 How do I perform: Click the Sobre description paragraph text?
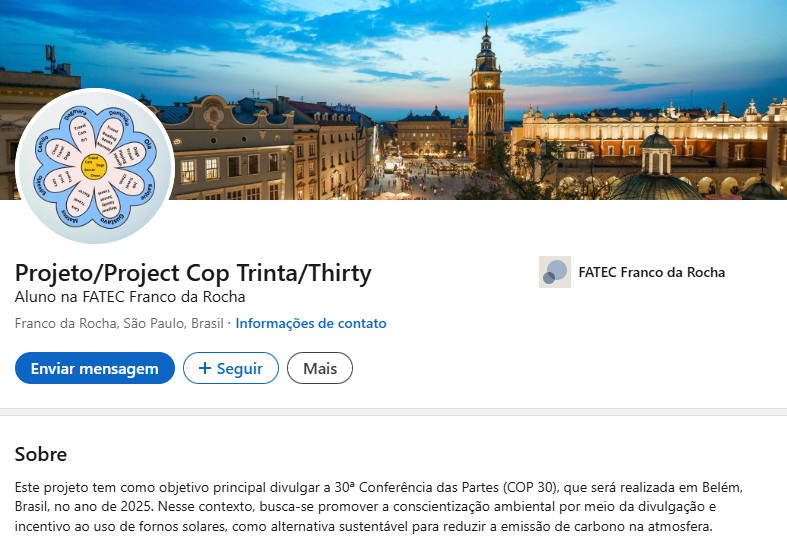[x=378, y=507]
